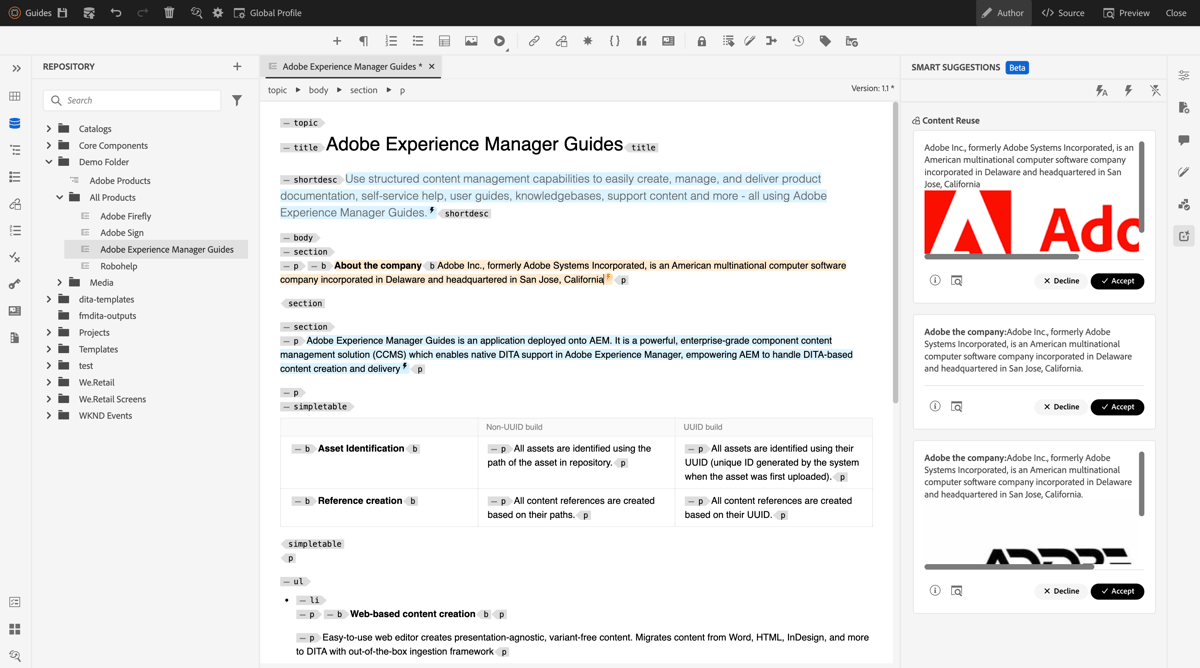This screenshot has width=1200, height=668.
Task: Toggle the repository filter beside search
Action: (x=237, y=100)
